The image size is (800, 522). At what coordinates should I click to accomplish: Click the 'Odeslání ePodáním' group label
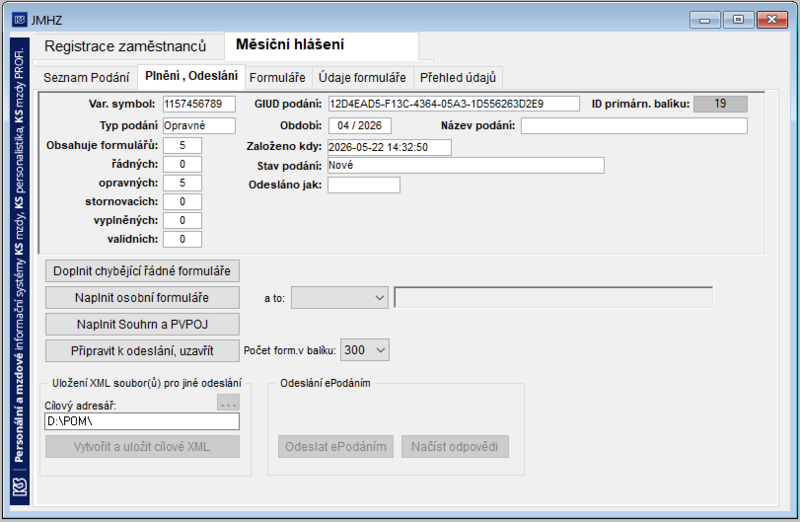326,383
